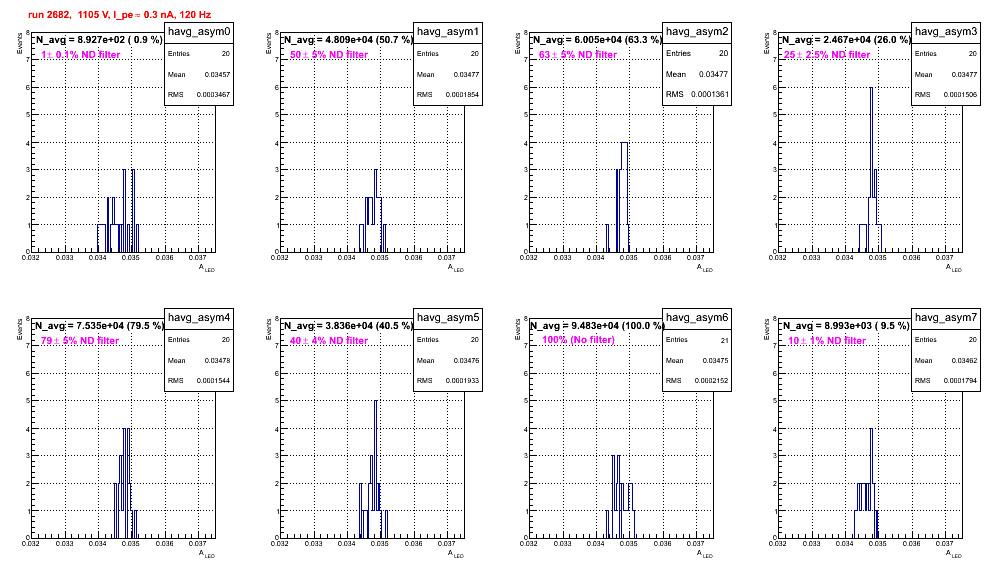
Task: Click Mean 0.03462 in havg_asym7 stats
Action: point(946,360)
